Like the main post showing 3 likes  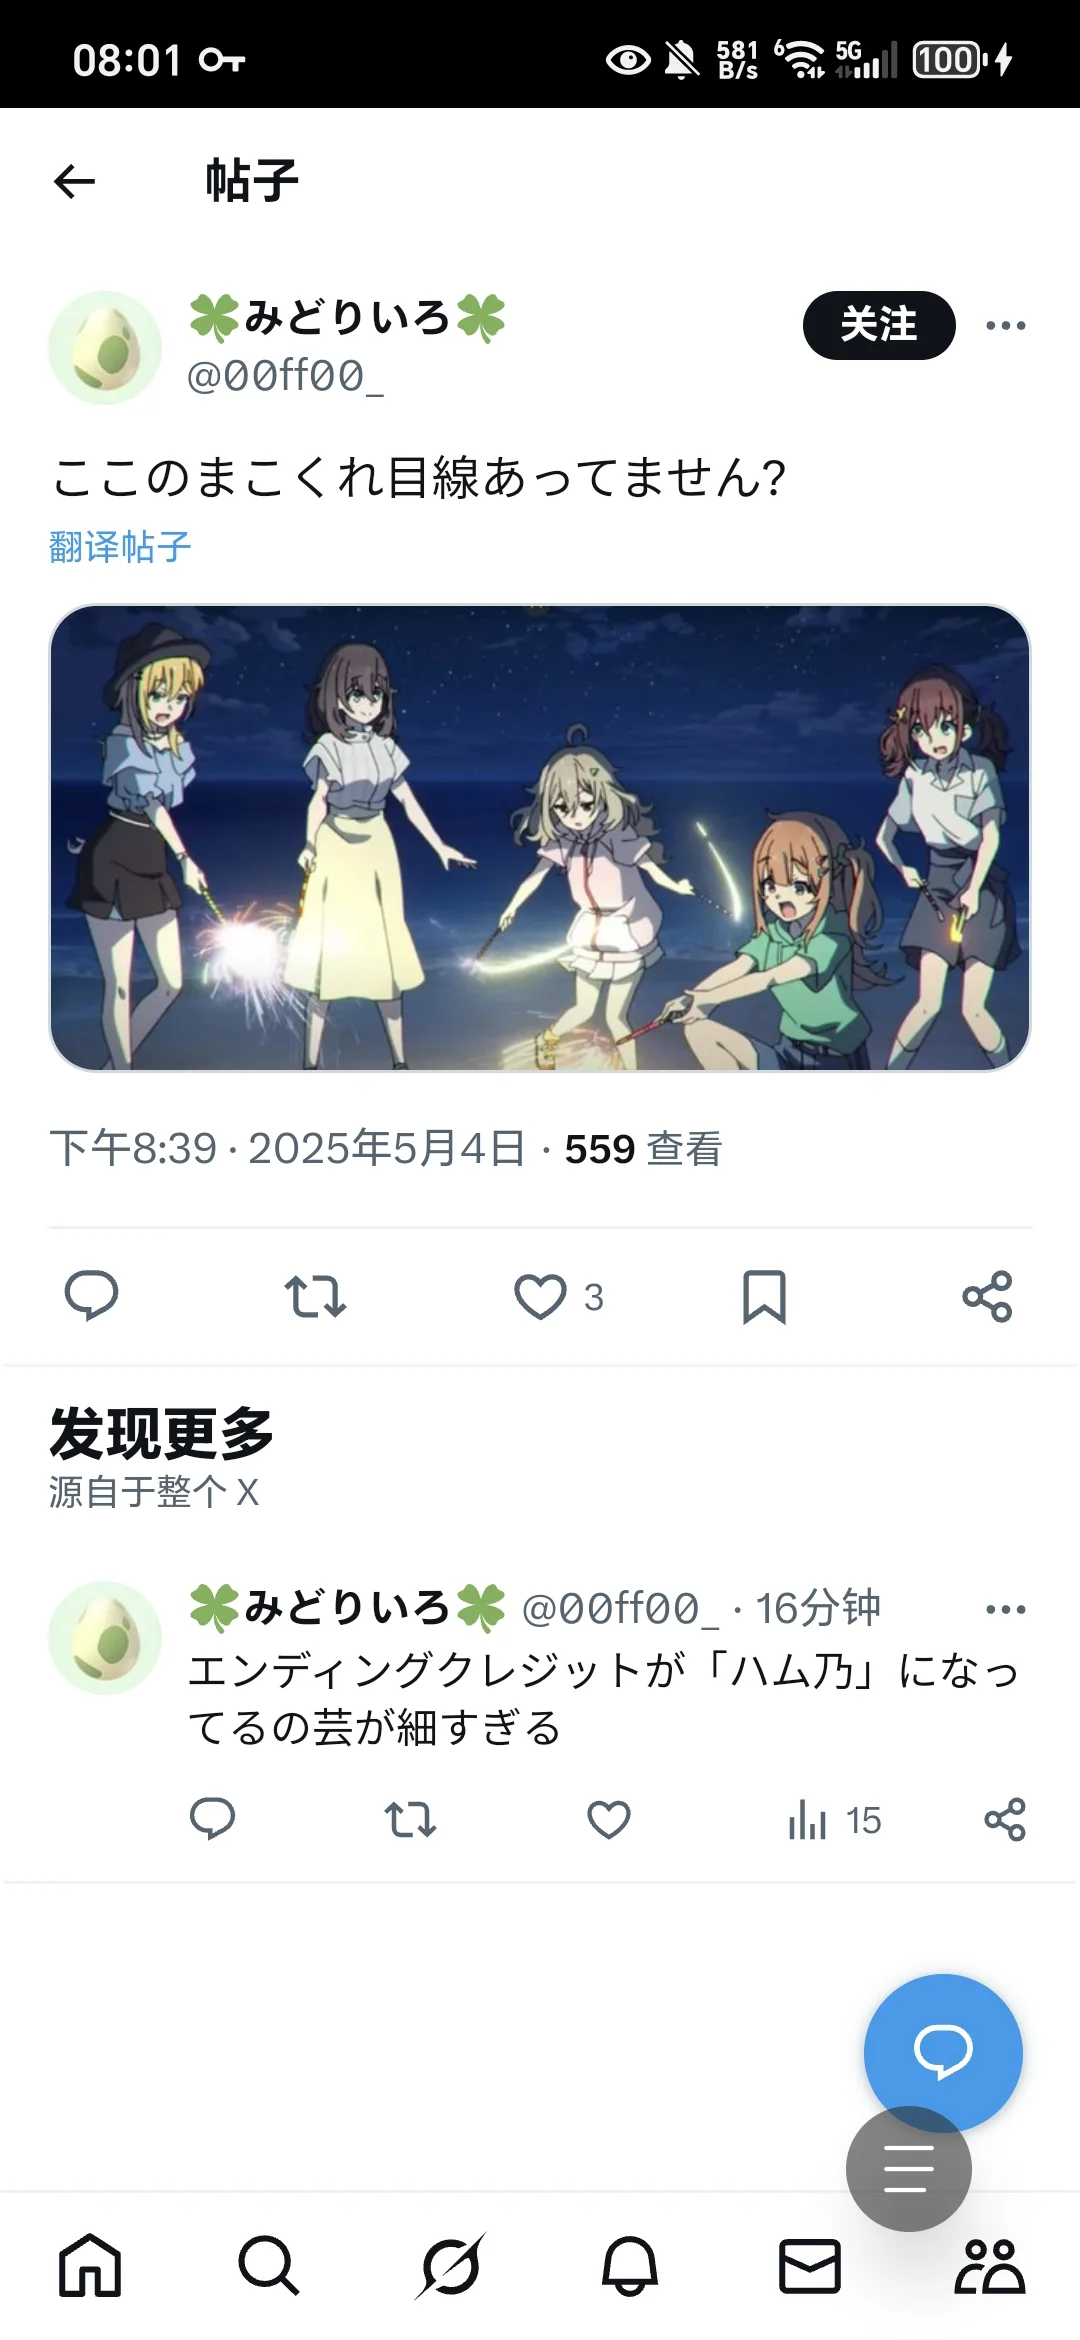click(x=558, y=1296)
